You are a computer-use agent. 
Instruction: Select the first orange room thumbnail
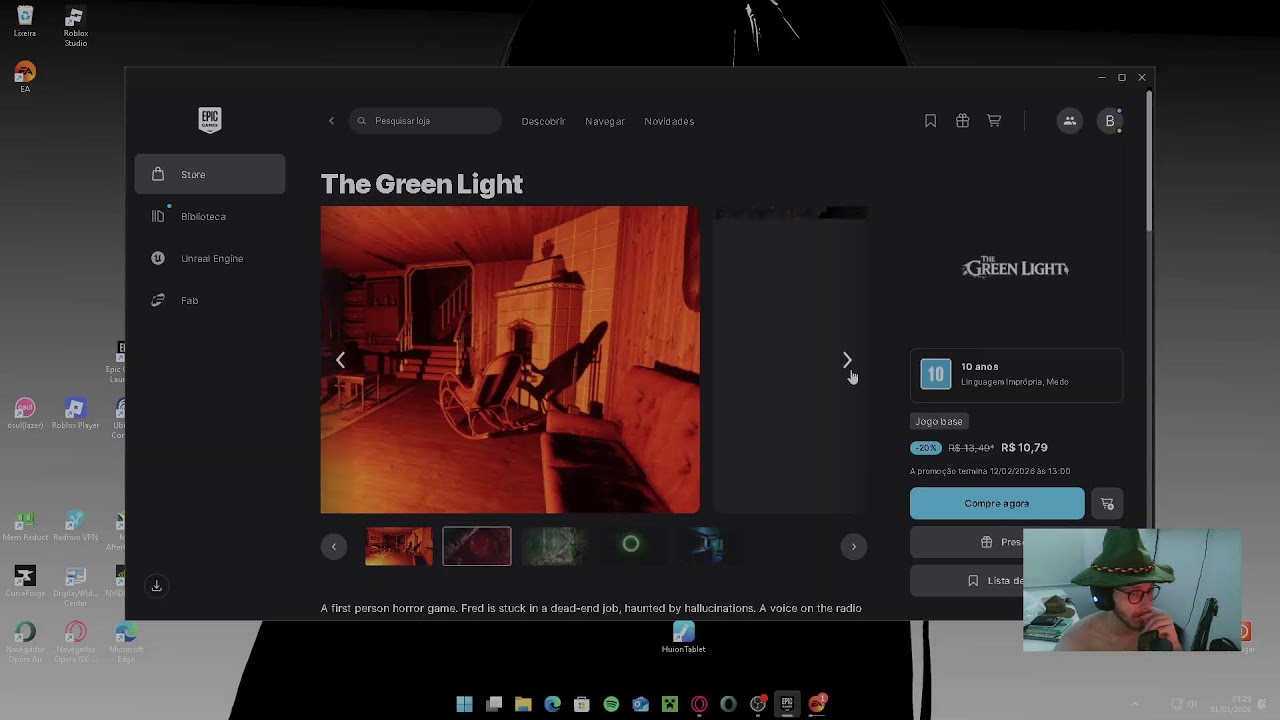click(x=399, y=546)
